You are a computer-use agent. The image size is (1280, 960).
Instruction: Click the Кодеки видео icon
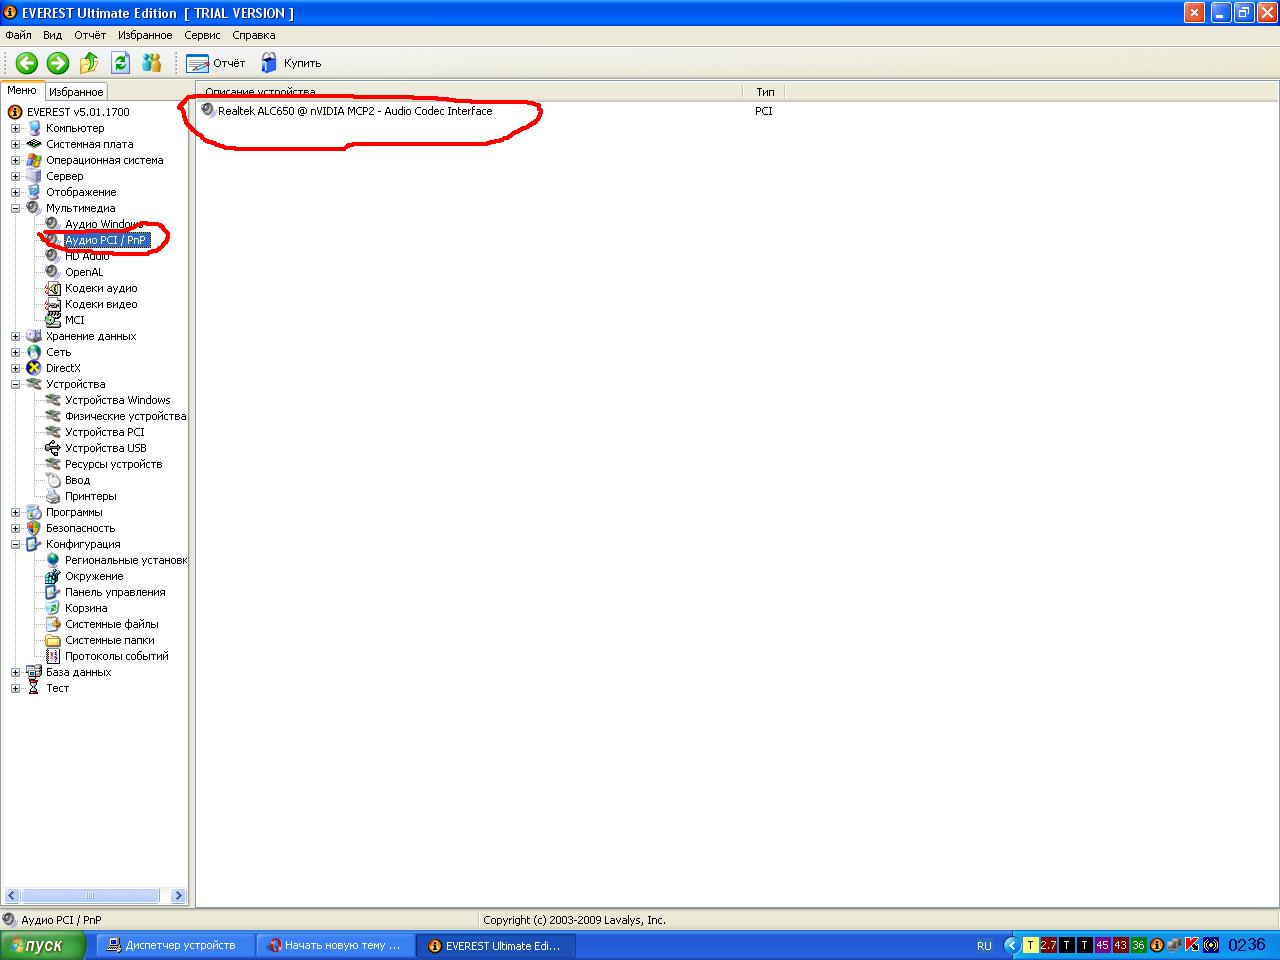(x=53, y=304)
